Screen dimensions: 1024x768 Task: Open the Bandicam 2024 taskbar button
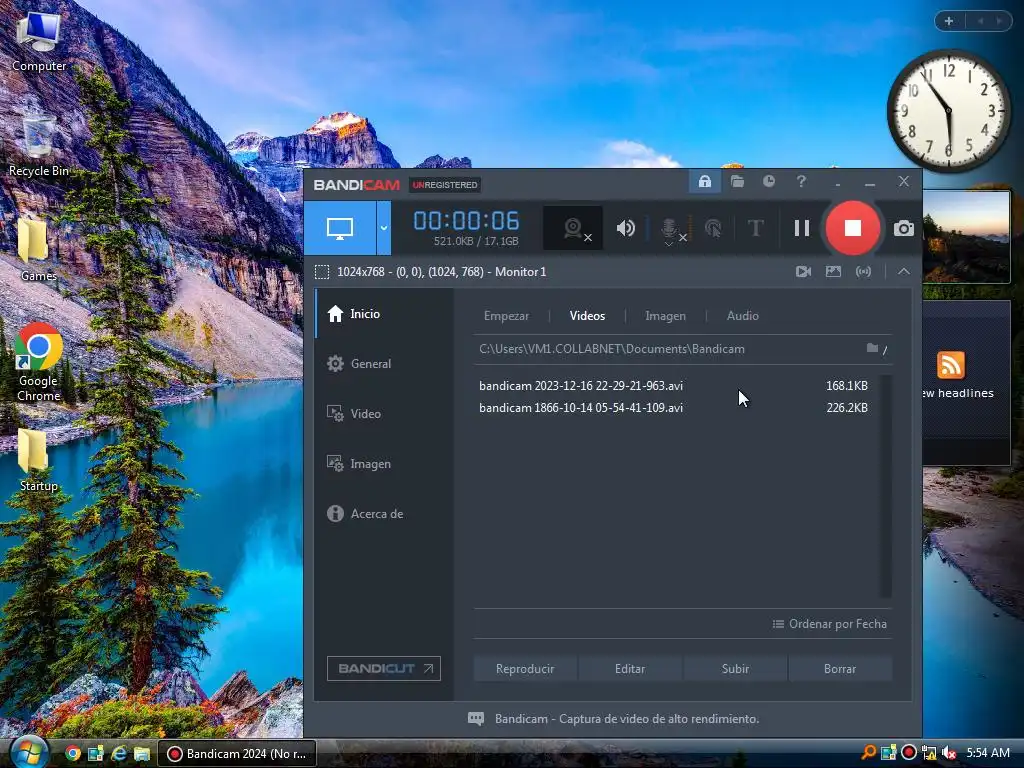click(x=238, y=754)
